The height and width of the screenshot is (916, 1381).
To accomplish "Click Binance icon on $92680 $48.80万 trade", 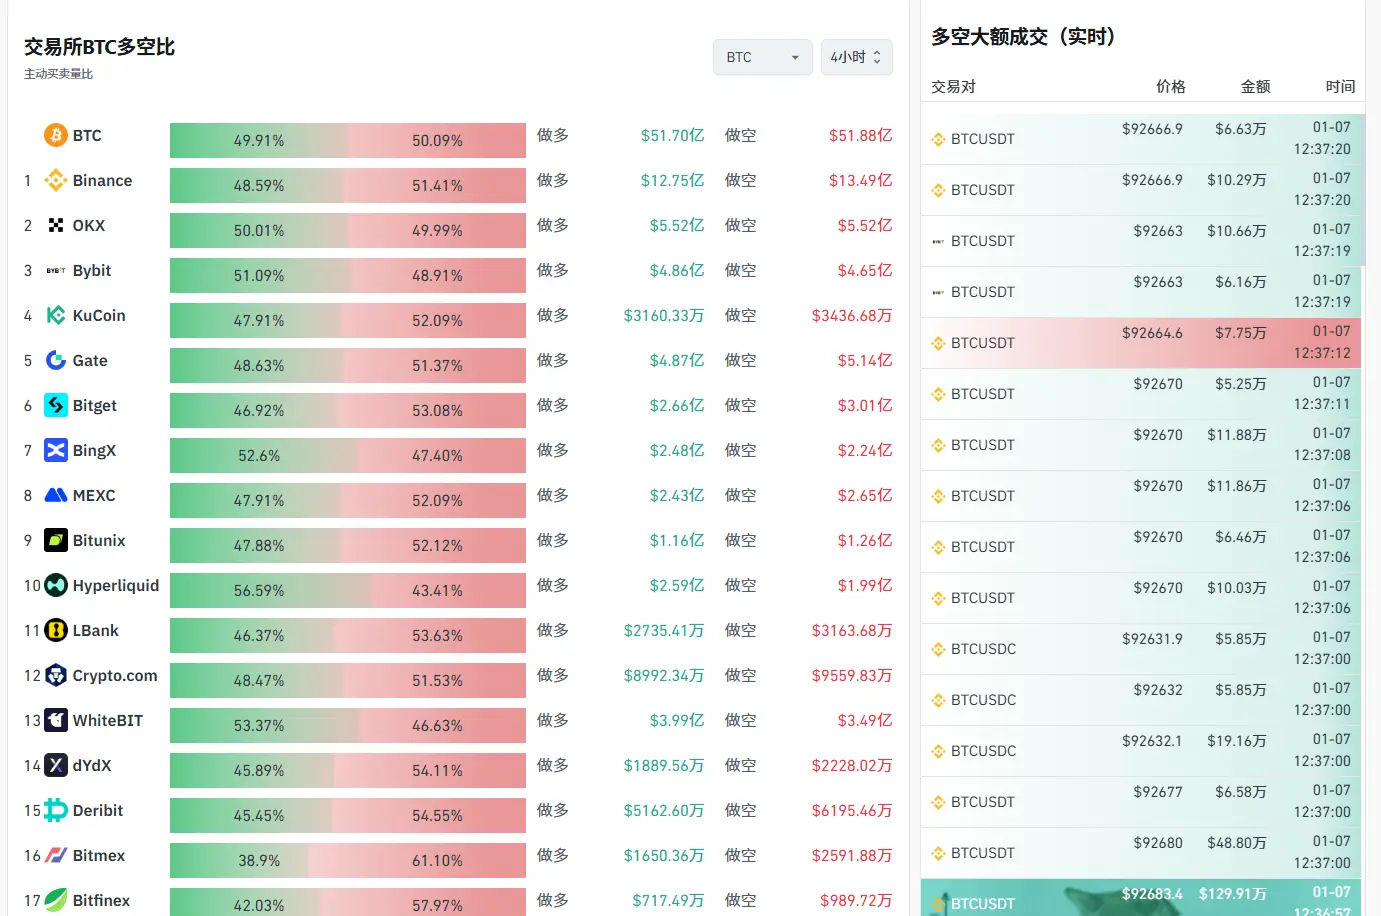I will pos(938,853).
